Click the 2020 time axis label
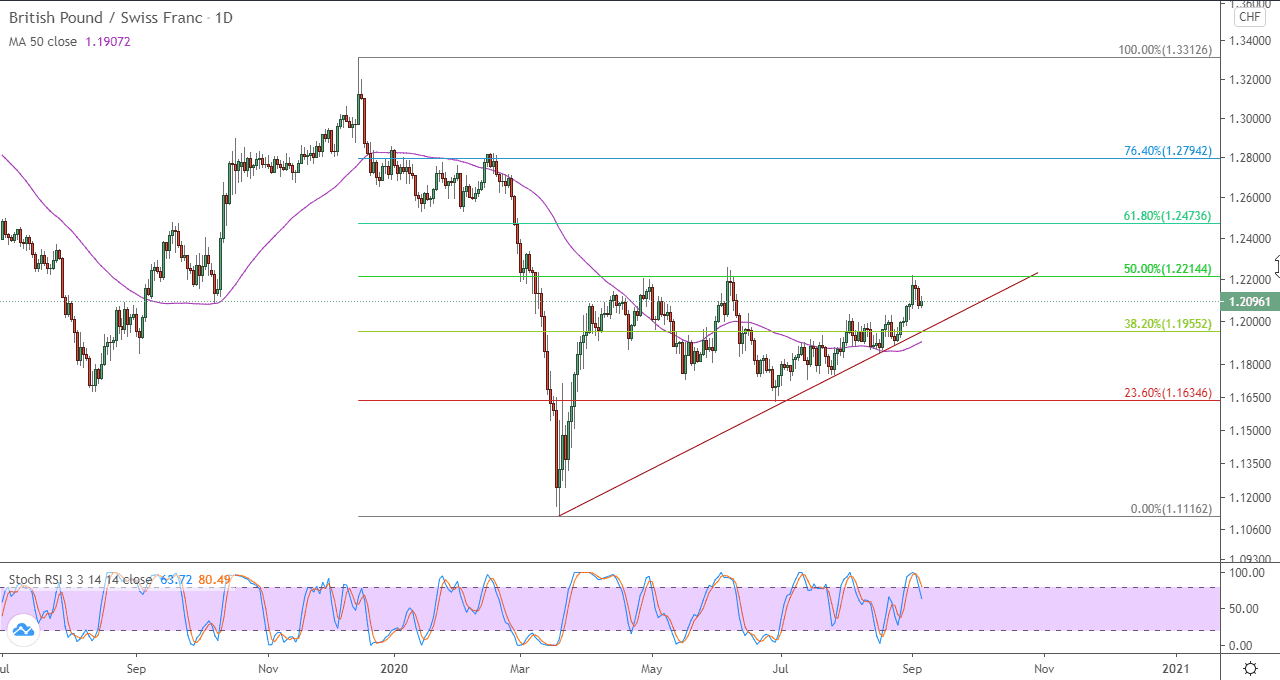1280x680 pixels. [395, 667]
